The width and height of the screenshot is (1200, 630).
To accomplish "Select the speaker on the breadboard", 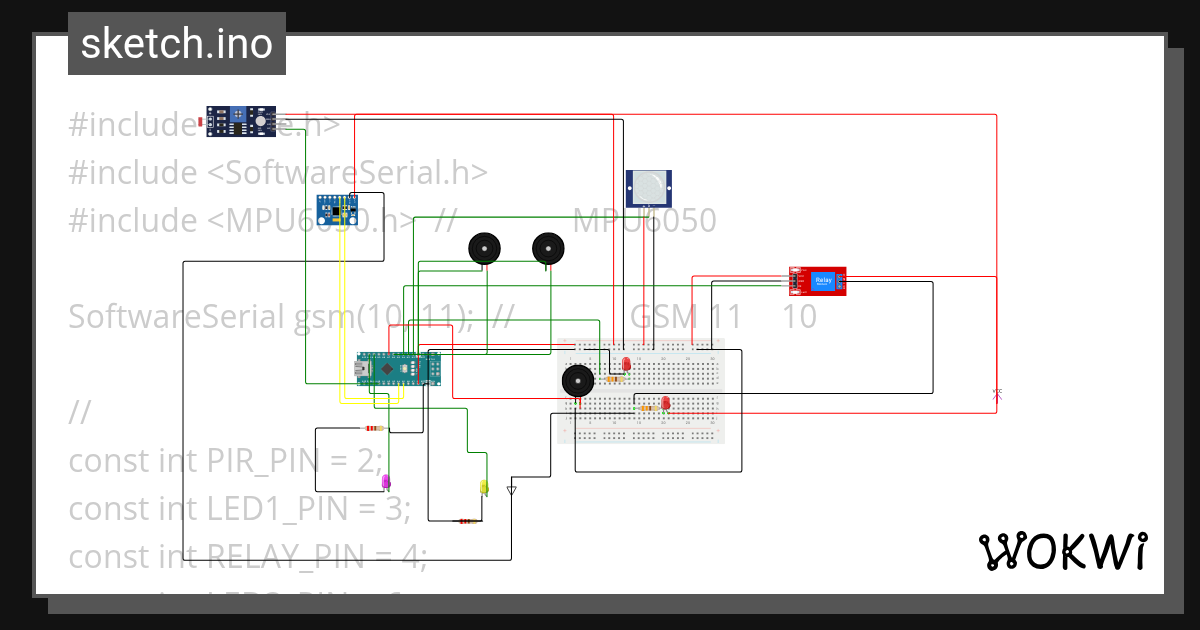I will tap(578, 380).
